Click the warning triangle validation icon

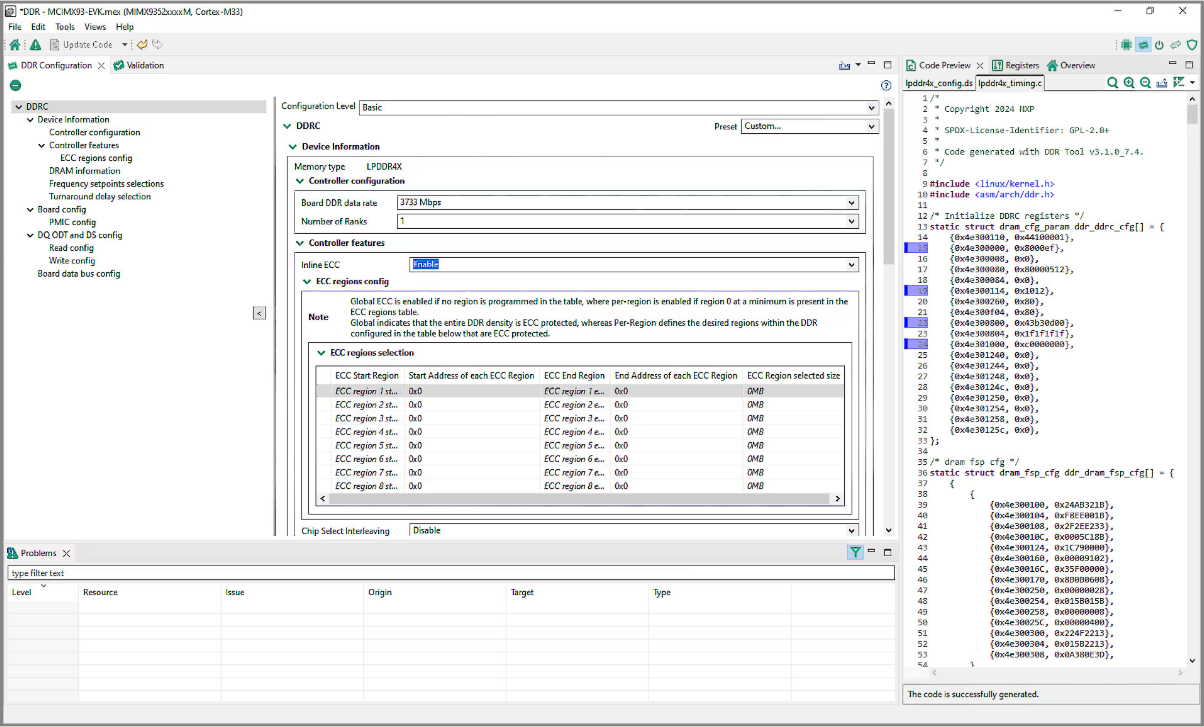pyautogui.click(x=34, y=44)
